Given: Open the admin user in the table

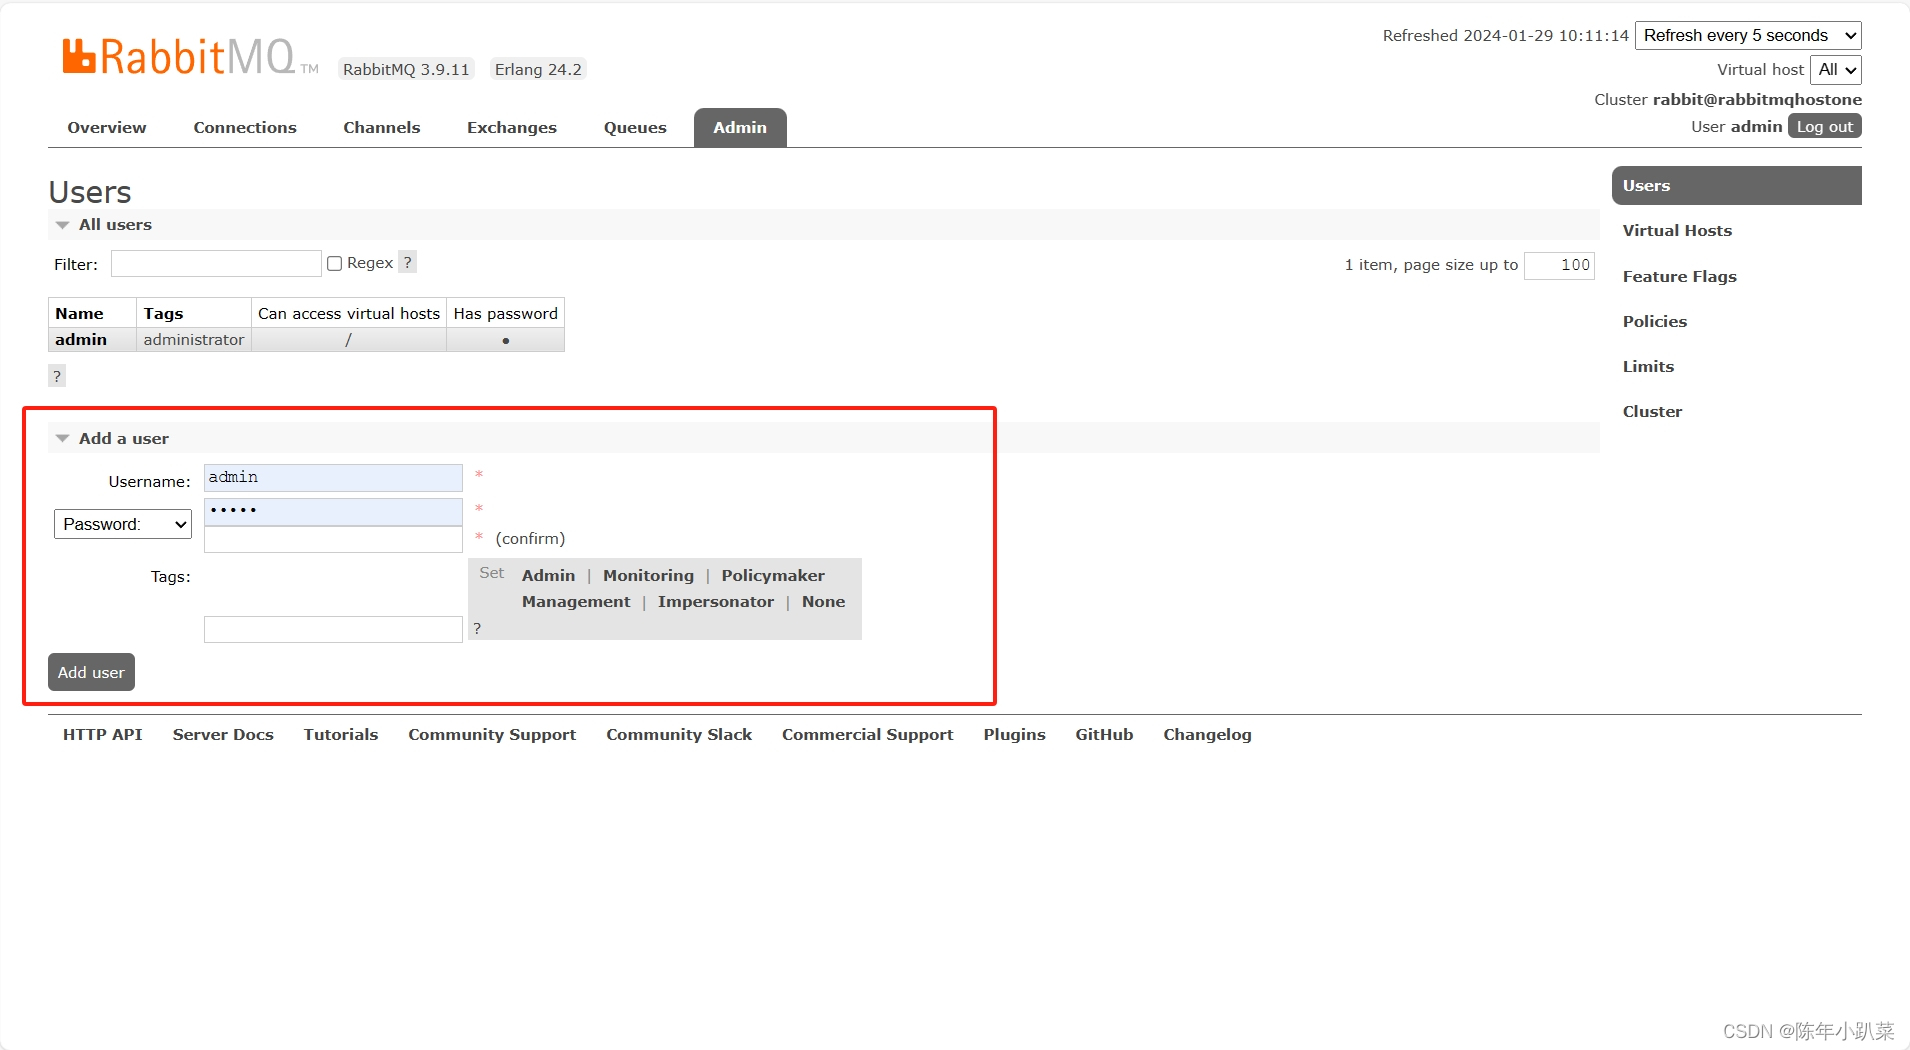Looking at the screenshot, I should pyautogui.click(x=81, y=340).
